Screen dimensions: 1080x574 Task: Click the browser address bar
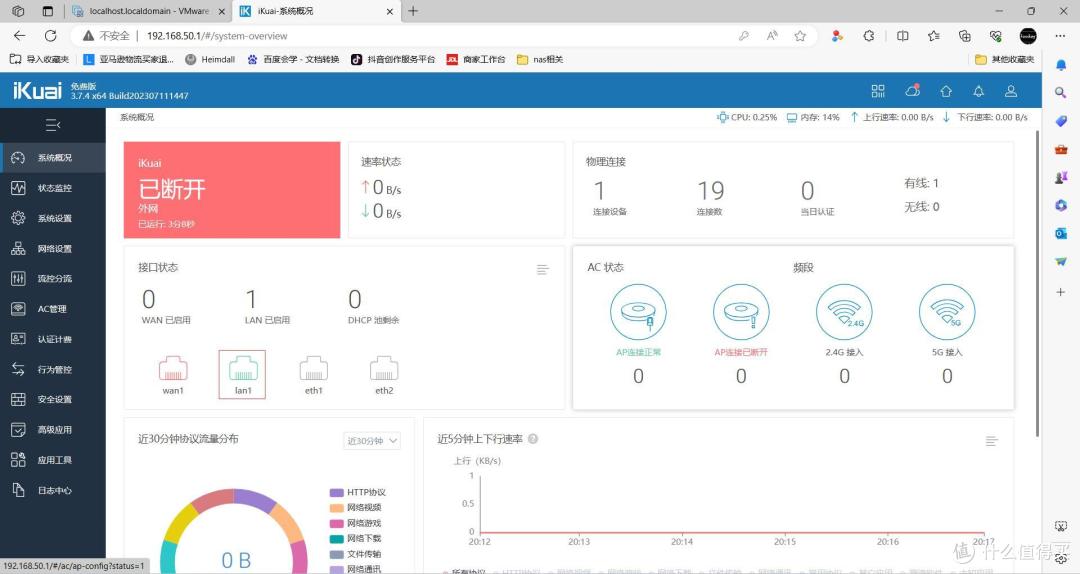pyautogui.click(x=441, y=36)
